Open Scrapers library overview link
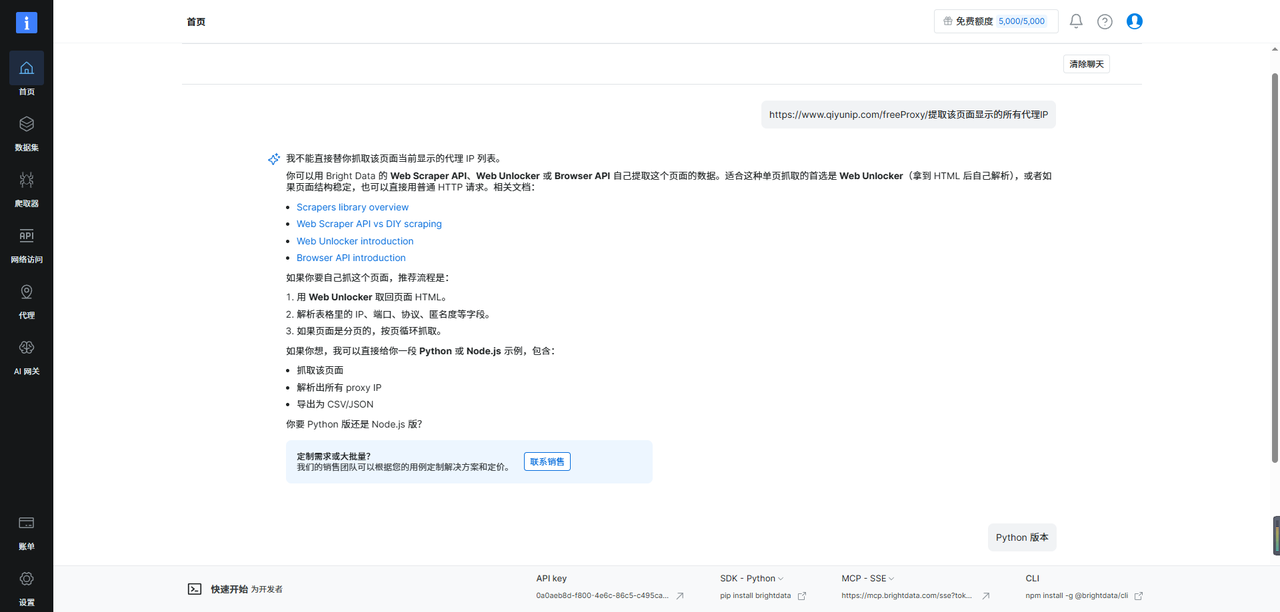The image size is (1280, 612). click(x=352, y=207)
